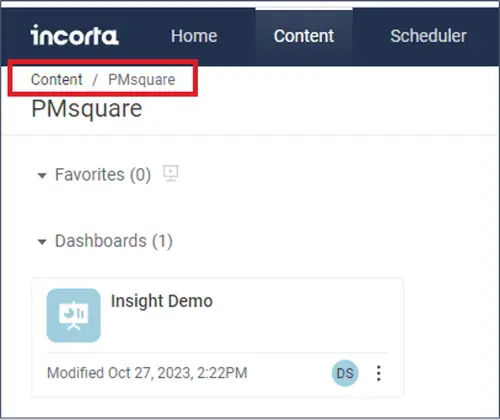Click the incorta logo
This screenshot has height=420, width=500.
74,35
